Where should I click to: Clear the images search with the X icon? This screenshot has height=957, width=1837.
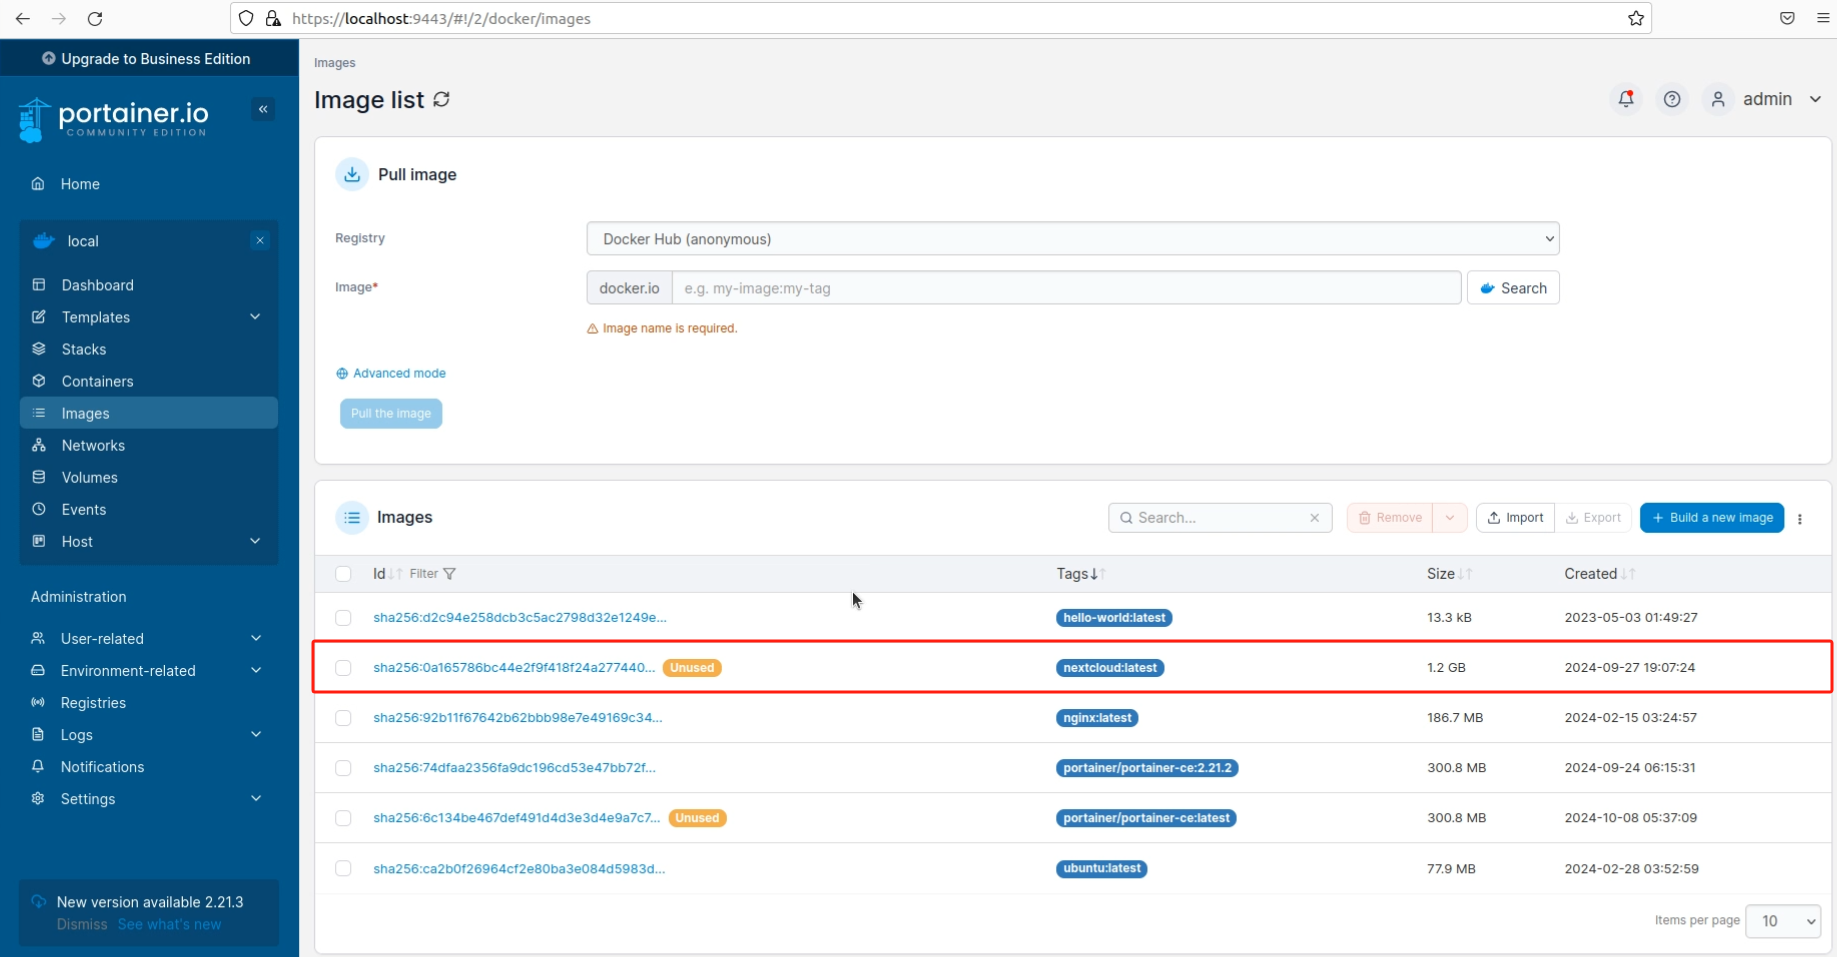click(x=1314, y=518)
